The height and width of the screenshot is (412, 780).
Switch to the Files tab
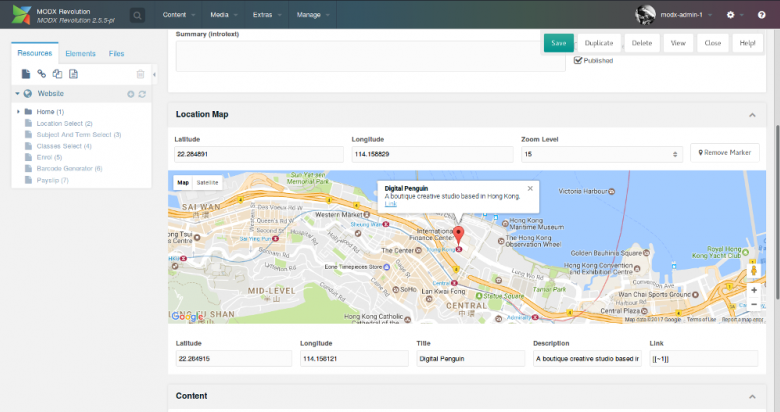point(116,53)
